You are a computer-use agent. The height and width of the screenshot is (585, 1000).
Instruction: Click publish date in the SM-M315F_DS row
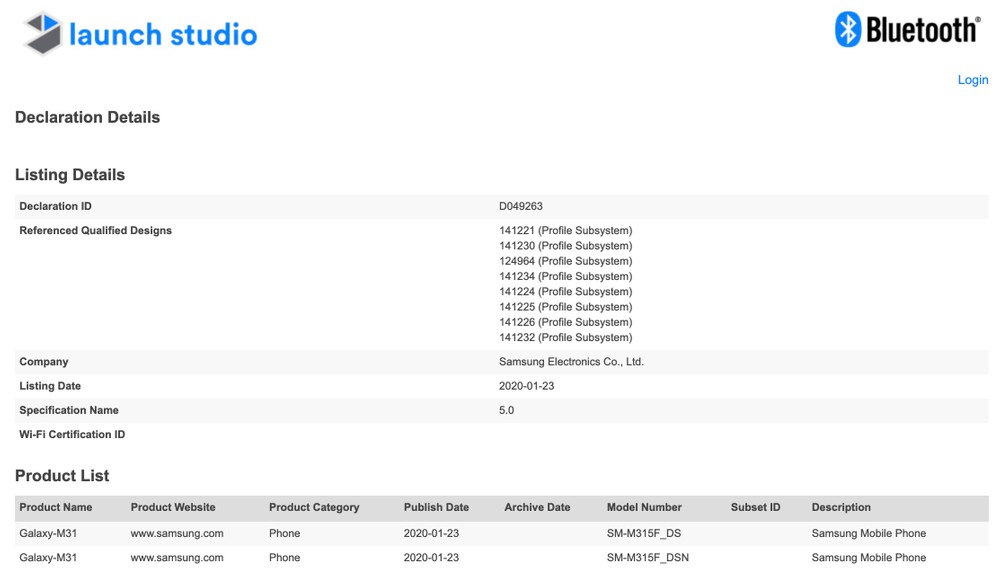[x=431, y=533]
